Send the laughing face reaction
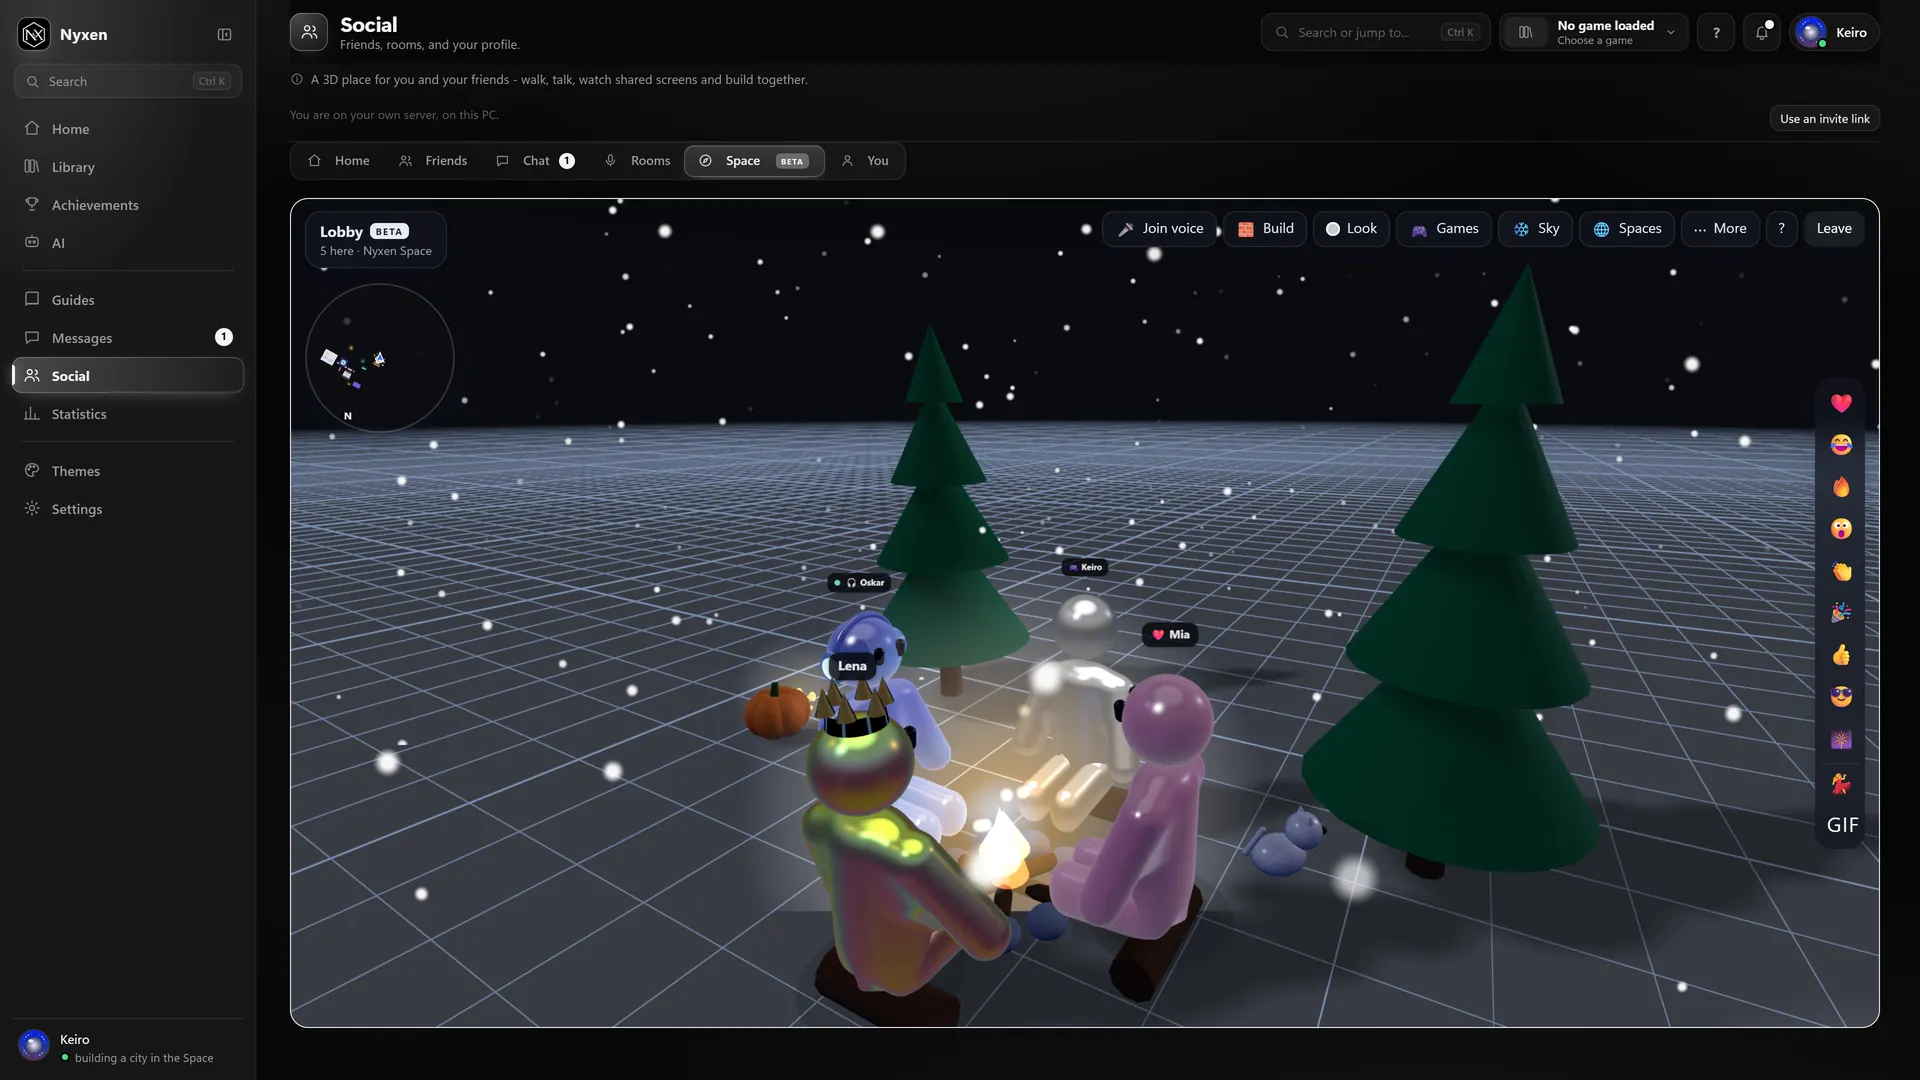Image resolution: width=1920 pixels, height=1080 pixels. 1841,445
